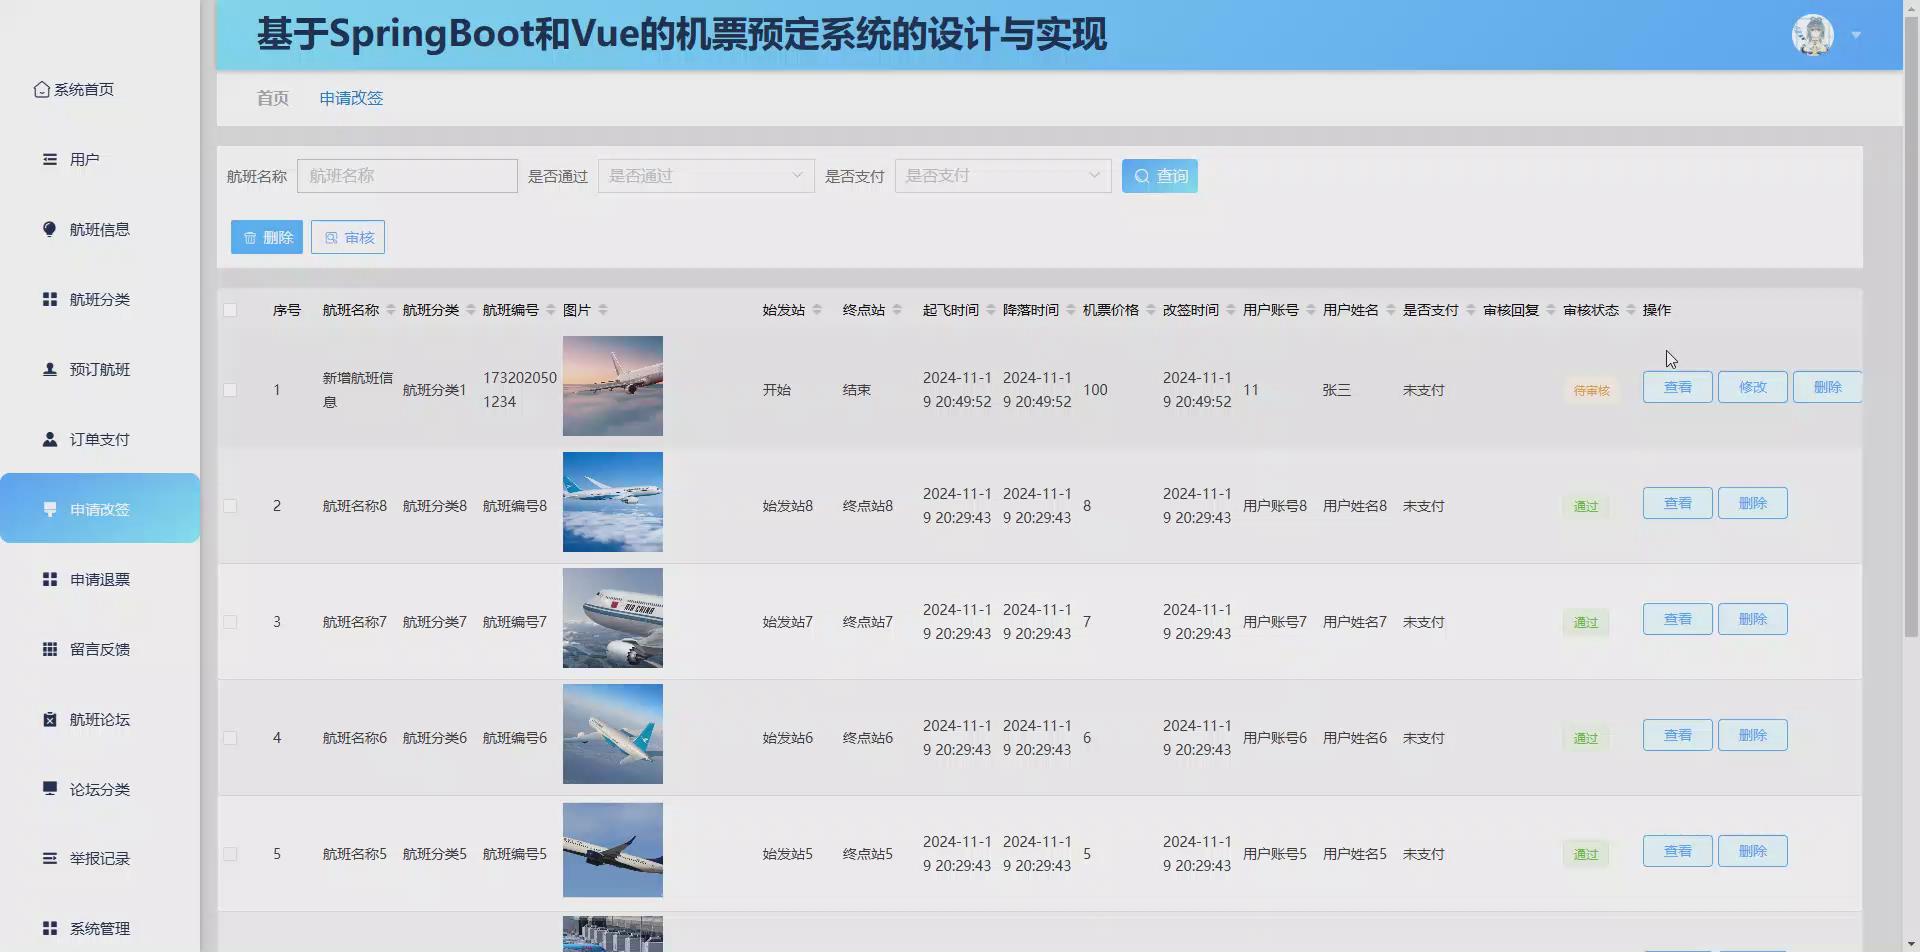Sort by 用户姓名 column arrows

coord(1391,310)
